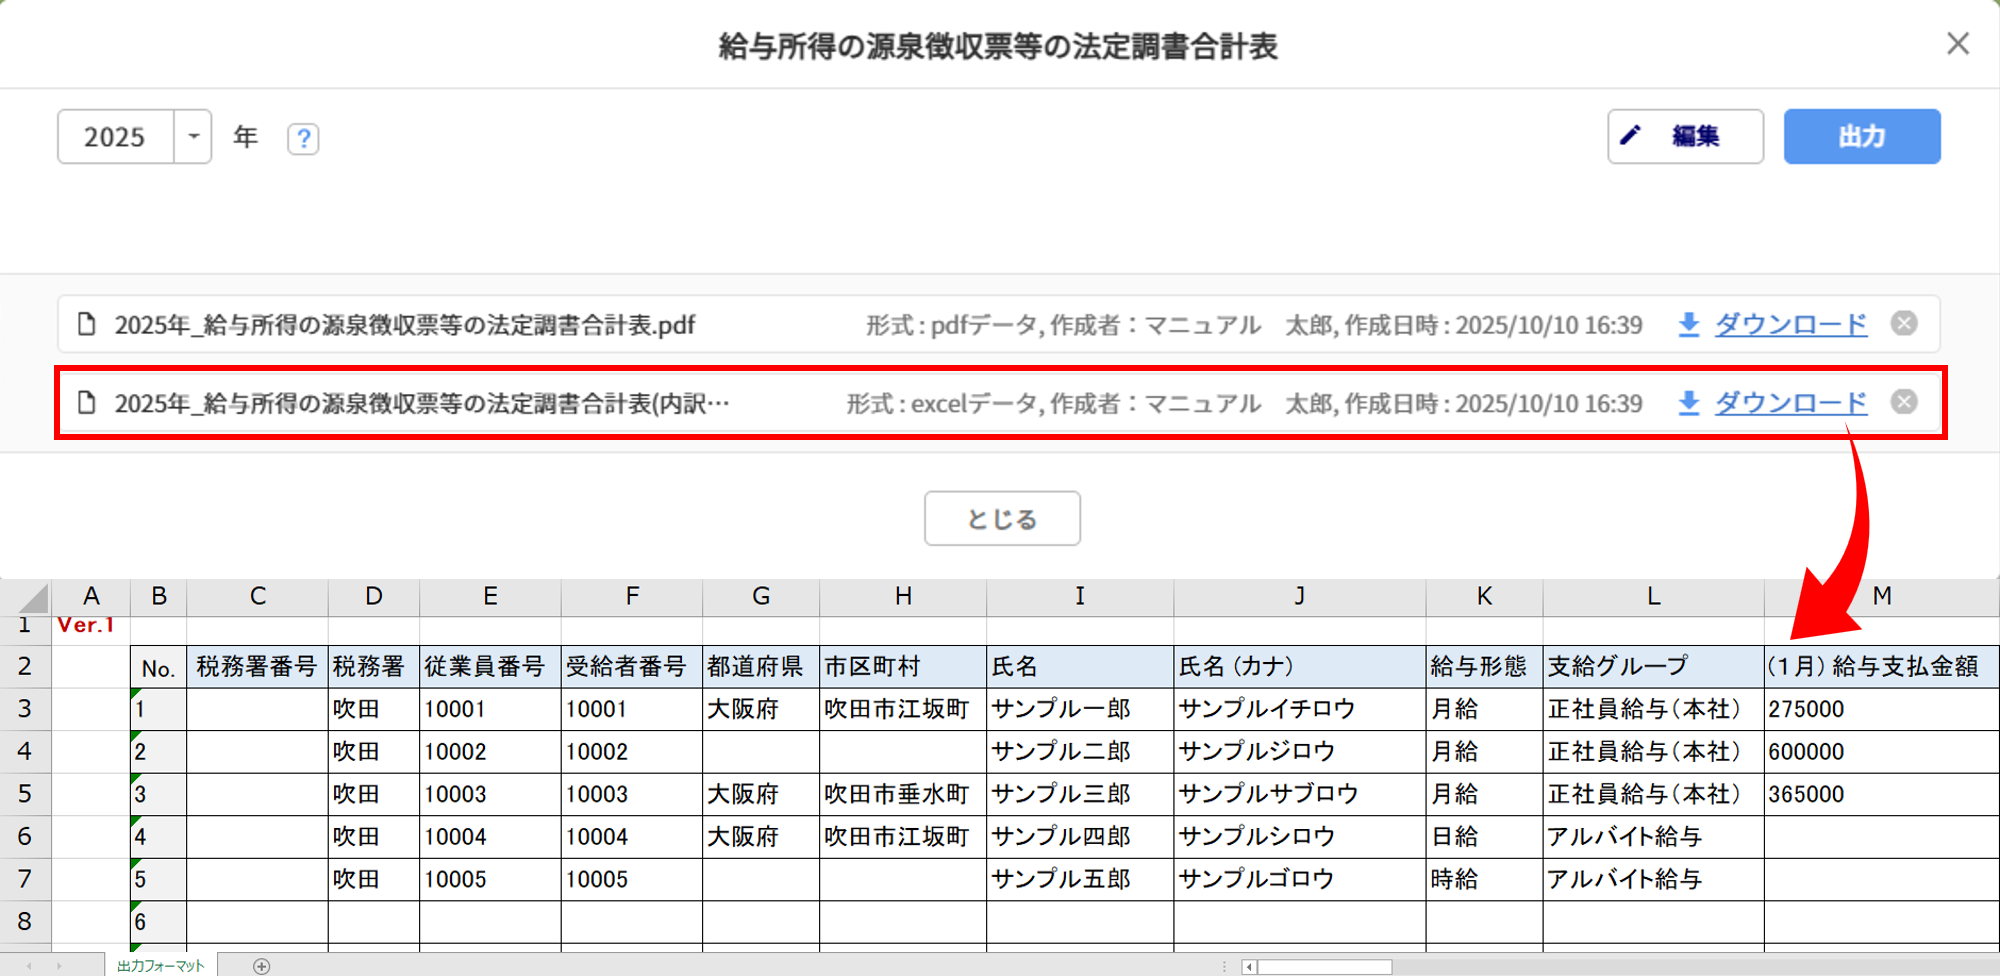This screenshot has width=2000, height=976.
Task: Download the pdf file via ダウンロード link
Action: [x=1790, y=325]
